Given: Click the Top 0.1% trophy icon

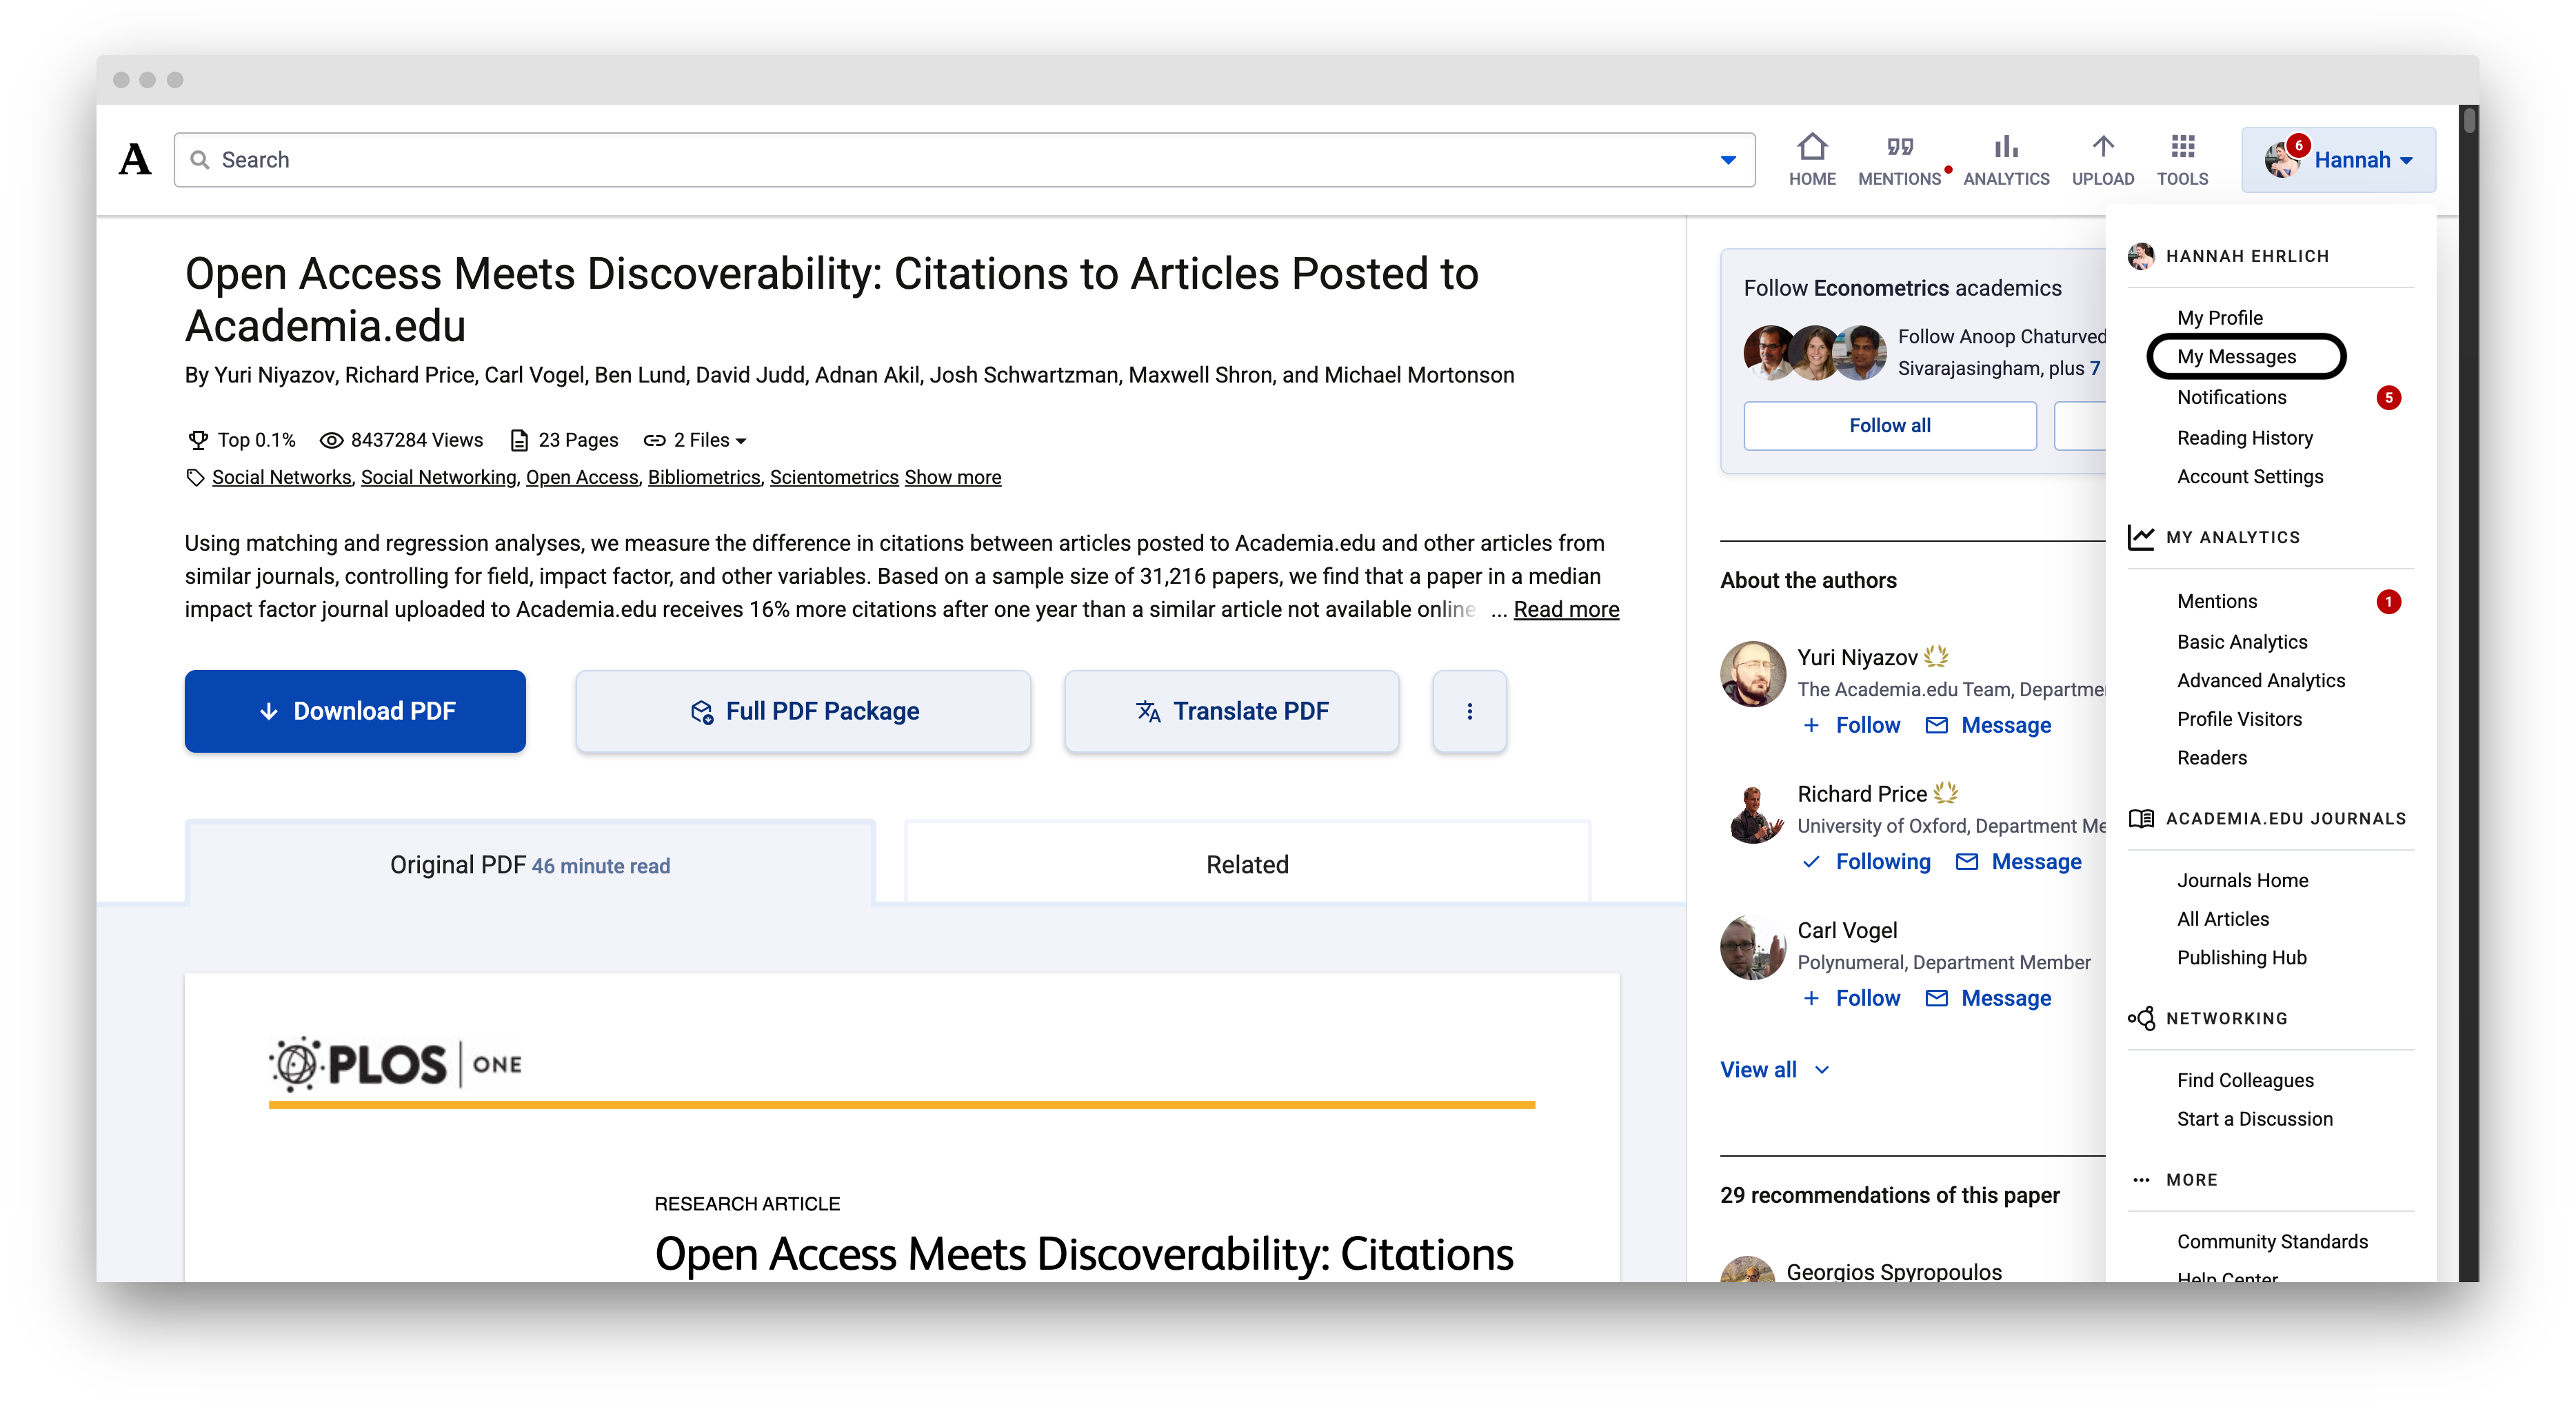Looking at the screenshot, I should [x=198, y=440].
